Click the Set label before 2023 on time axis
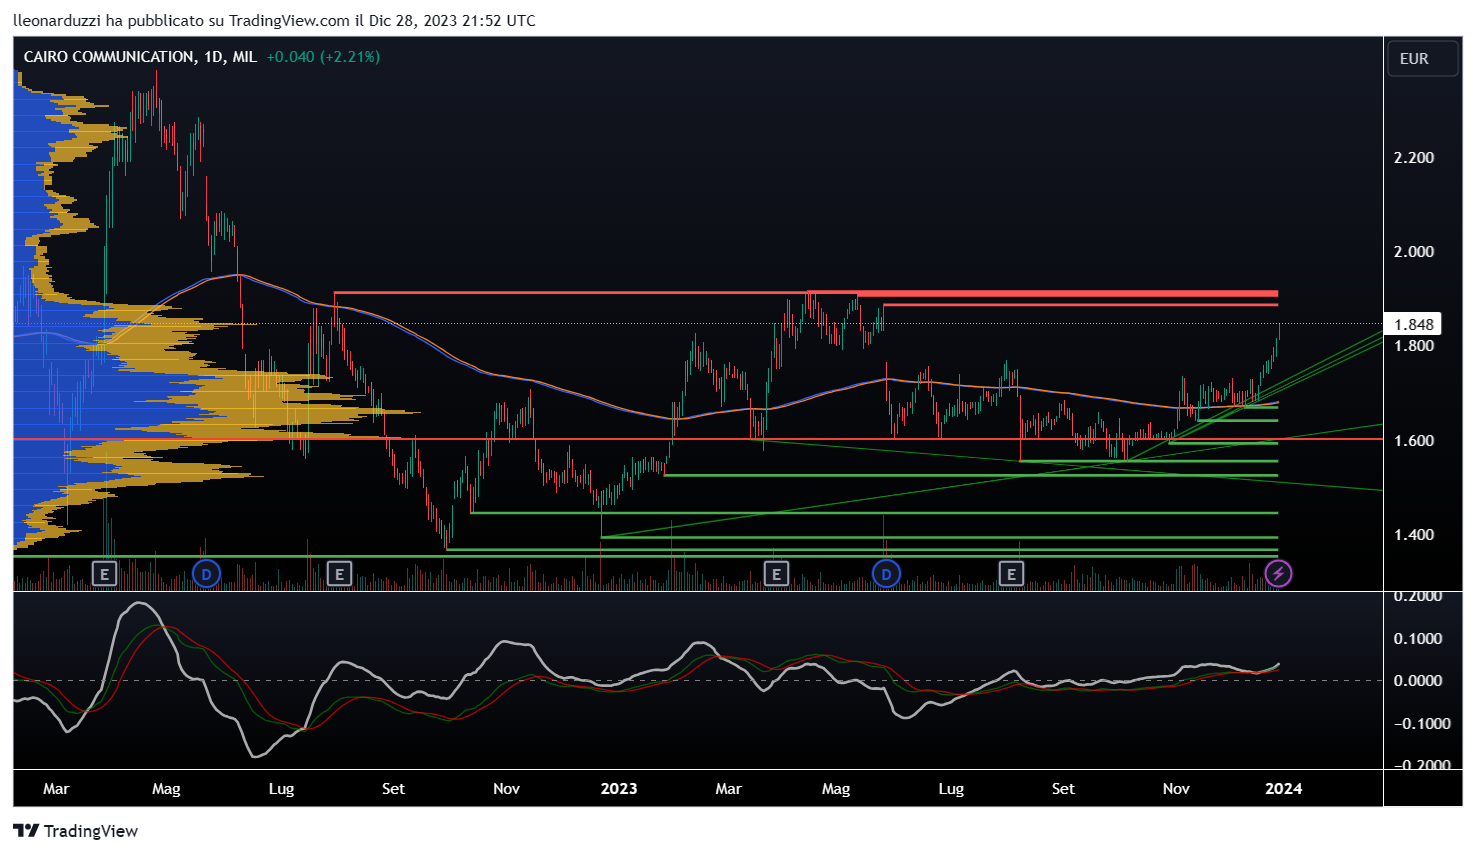1476x854 pixels. 394,789
